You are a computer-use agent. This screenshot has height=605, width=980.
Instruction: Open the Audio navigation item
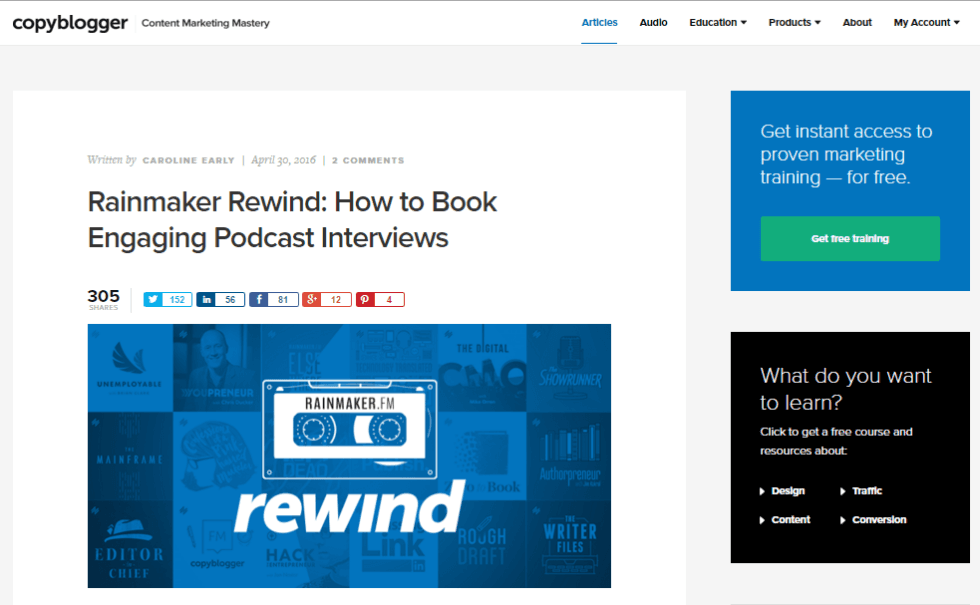(x=653, y=22)
